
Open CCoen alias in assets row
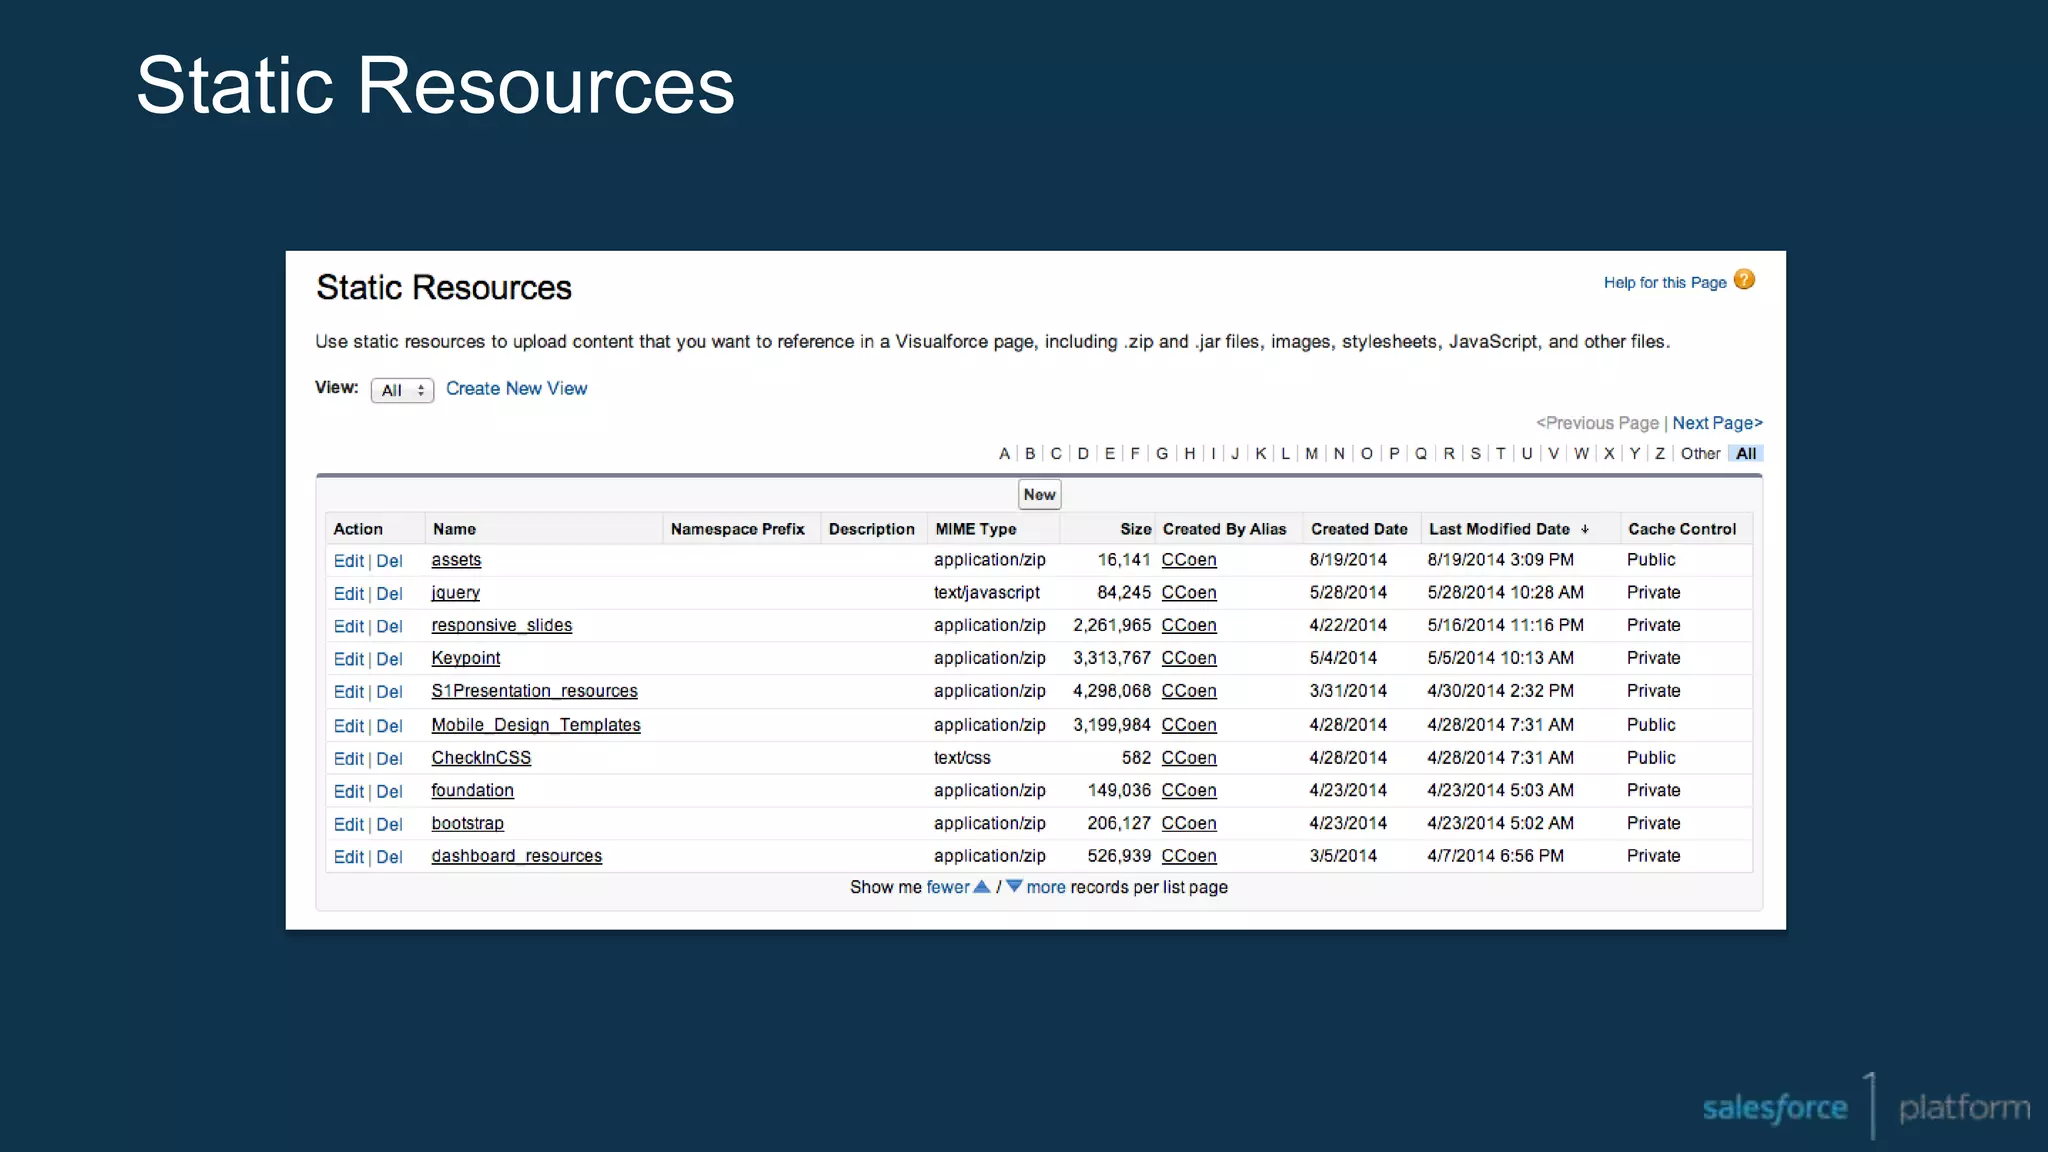coord(1189,560)
